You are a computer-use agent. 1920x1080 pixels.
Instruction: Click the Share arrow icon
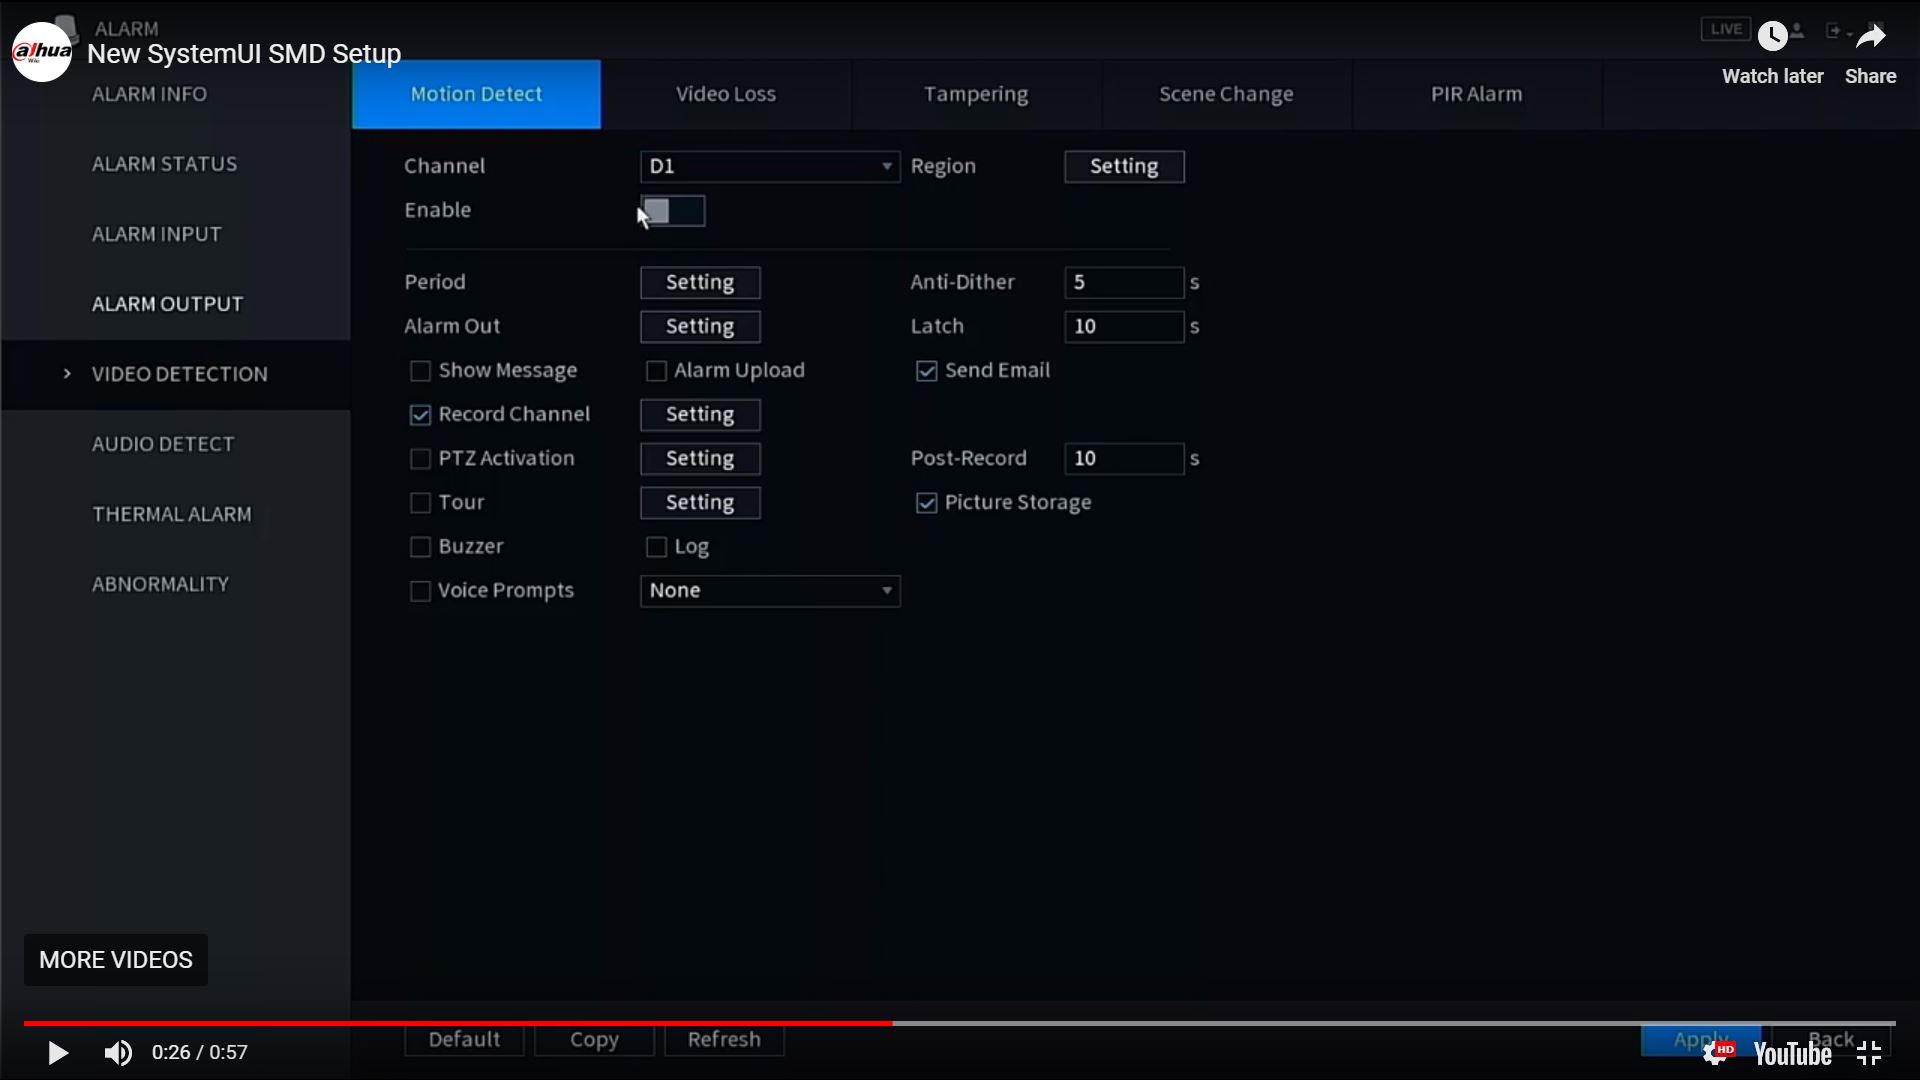(1870, 37)
